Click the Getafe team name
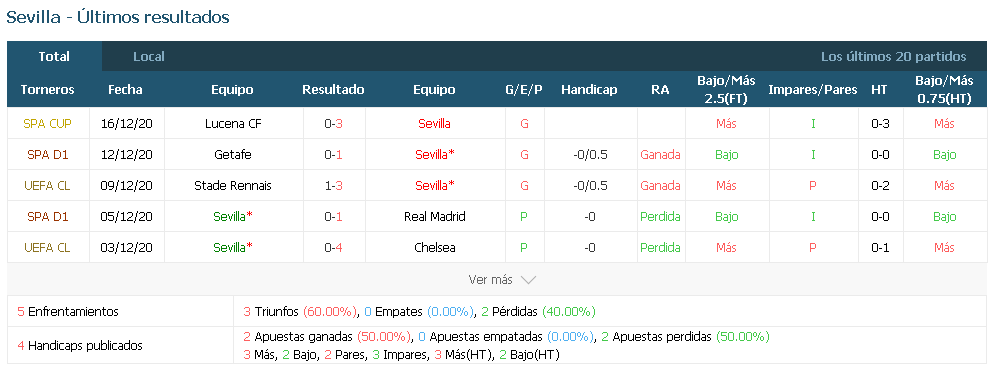 [x=233, y=155]
